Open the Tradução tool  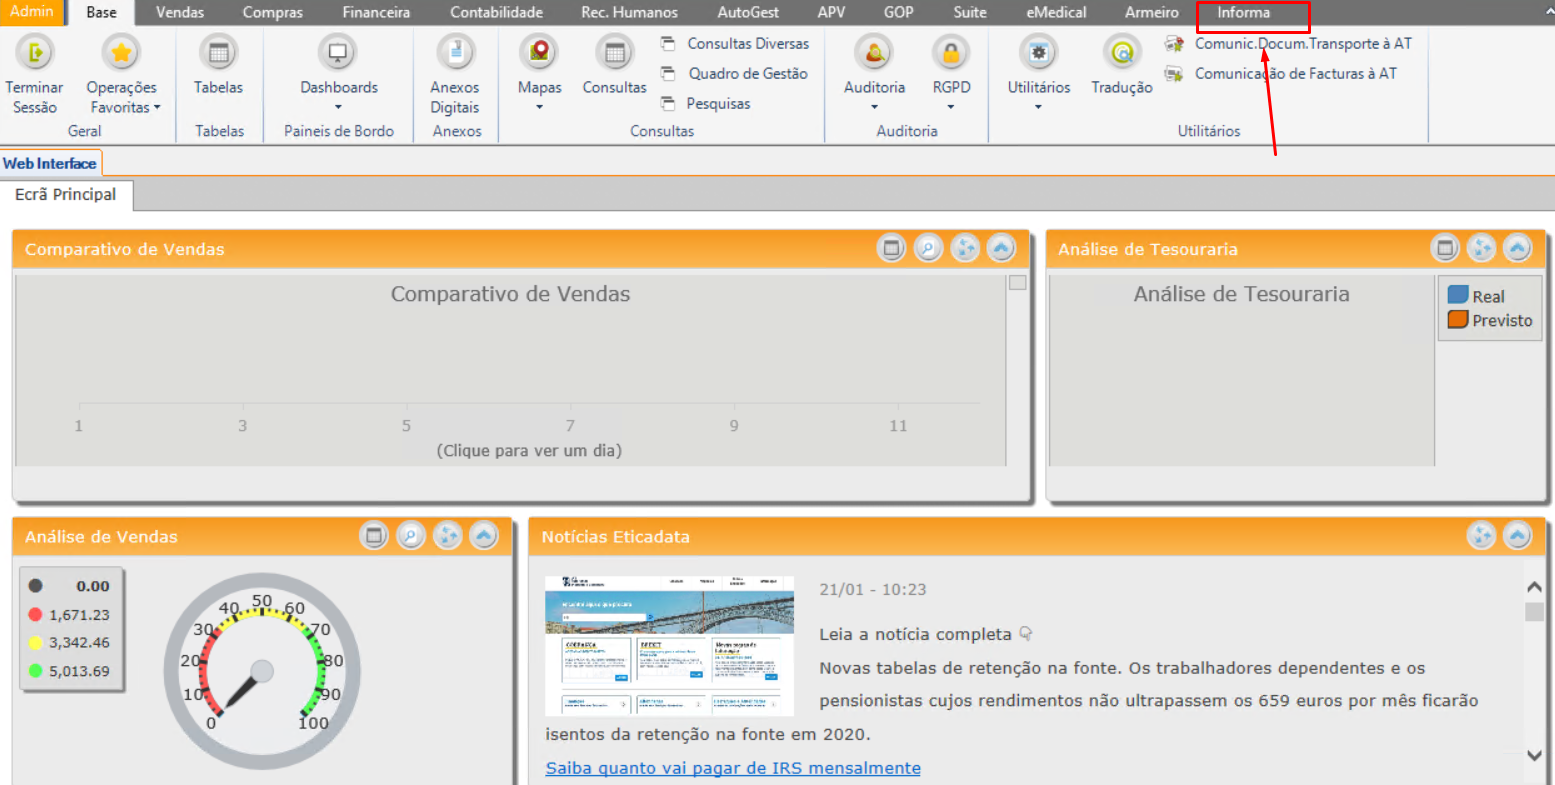point(1121,53)
